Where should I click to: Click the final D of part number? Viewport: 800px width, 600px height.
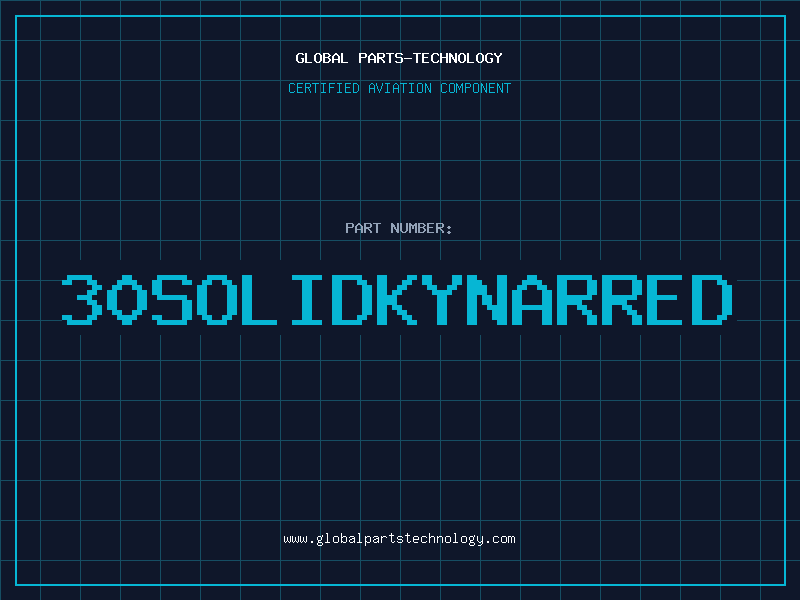pos(712,299)
